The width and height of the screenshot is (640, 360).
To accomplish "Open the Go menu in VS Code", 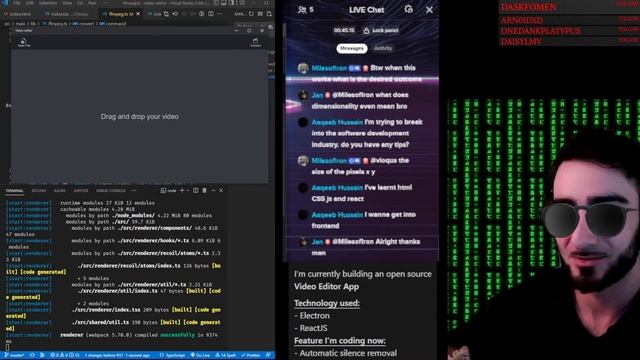I will [x=80, y=3].
